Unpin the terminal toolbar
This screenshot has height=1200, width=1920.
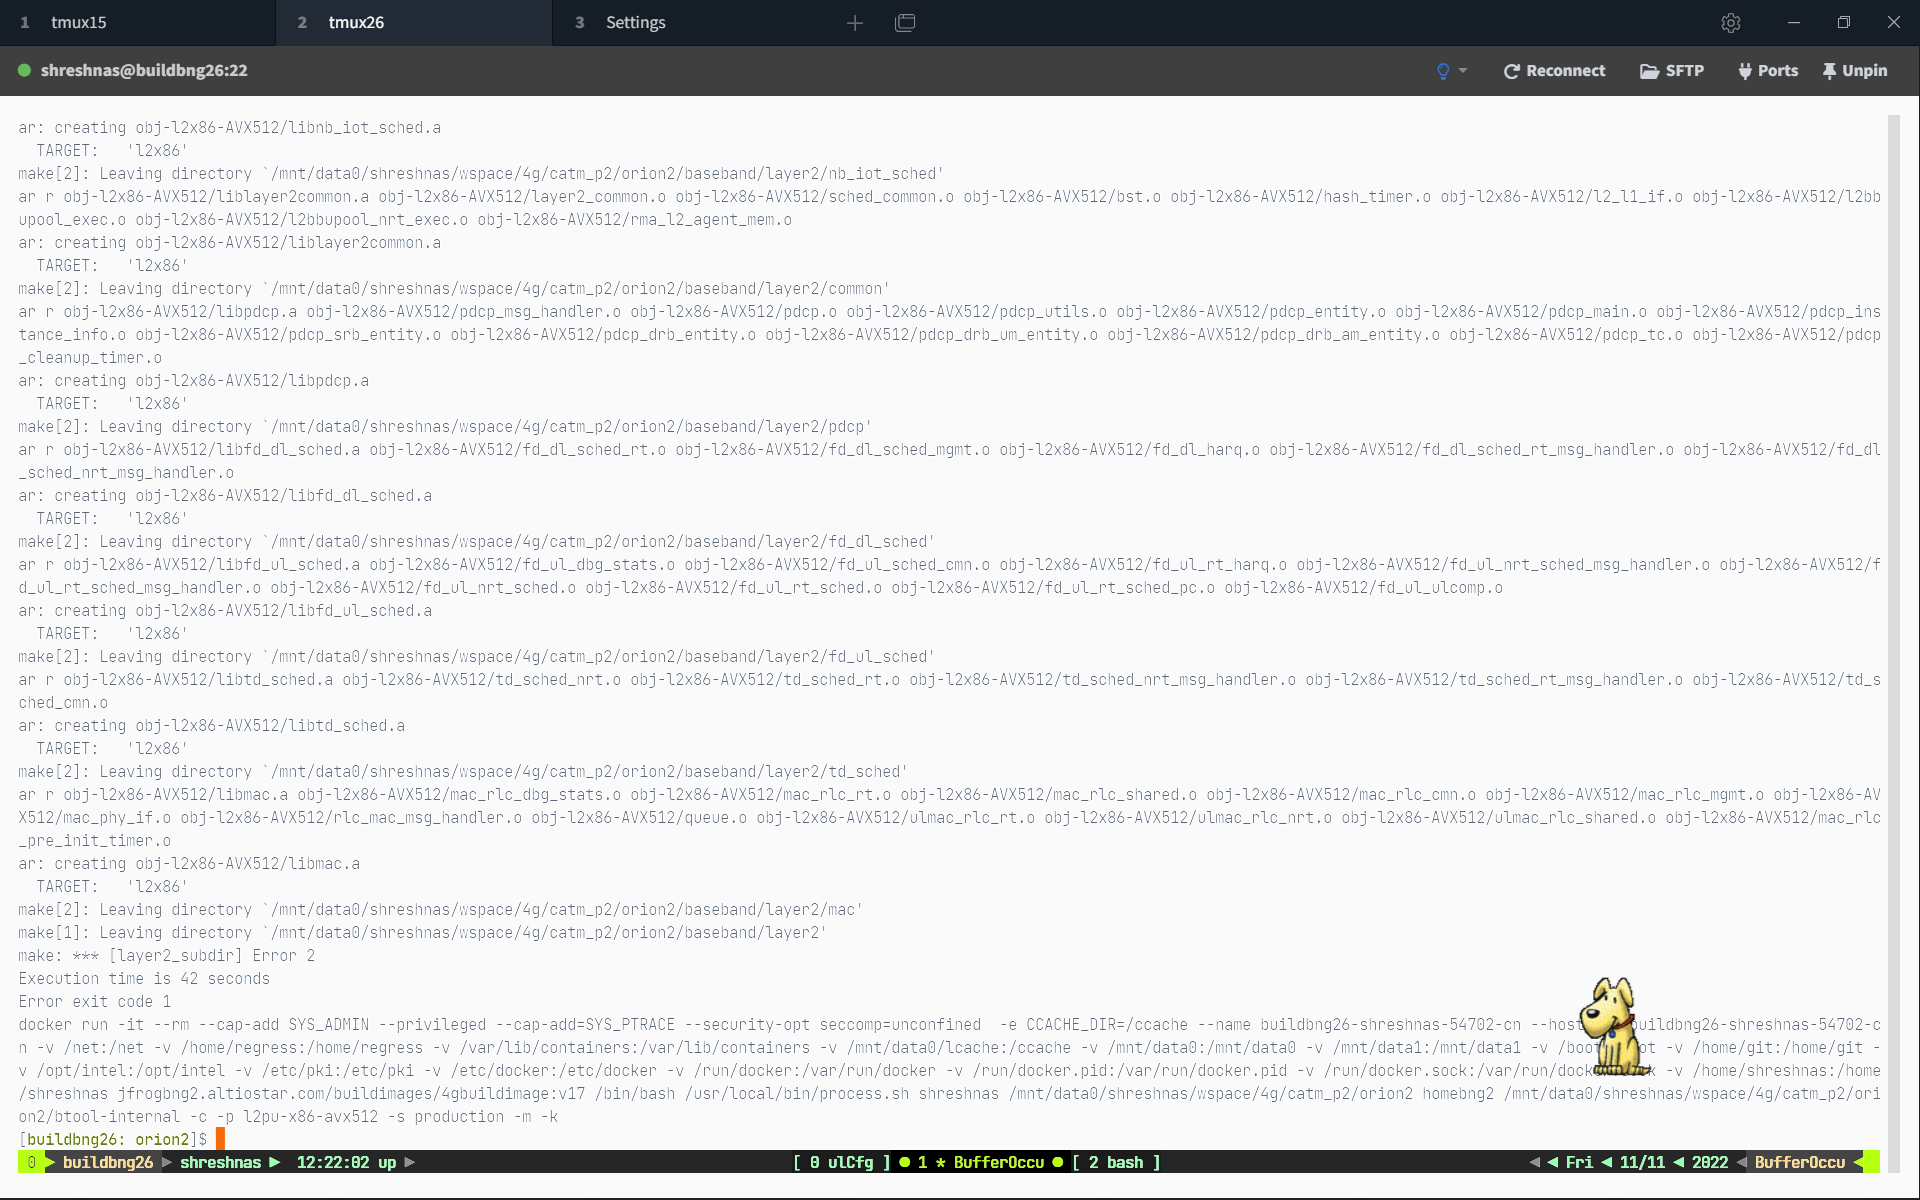[1855, 70]
